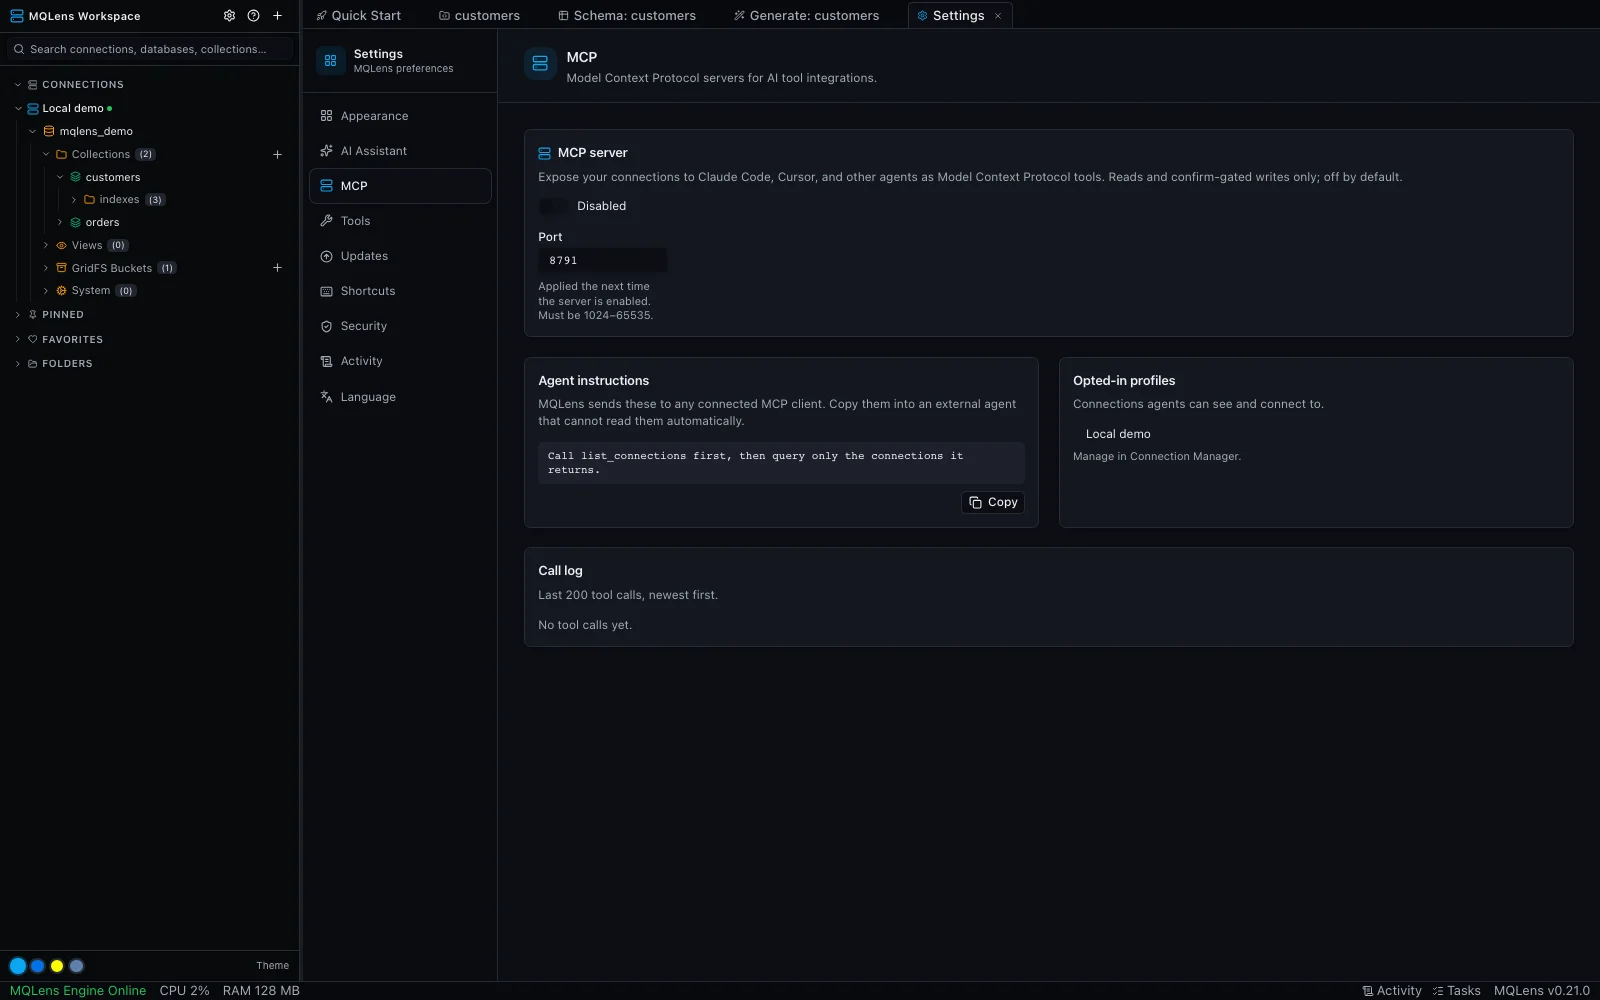Switch to the Schema: customers tab
The height and width of the screenshot is (1000, 1600).
[x=627, y=15]
